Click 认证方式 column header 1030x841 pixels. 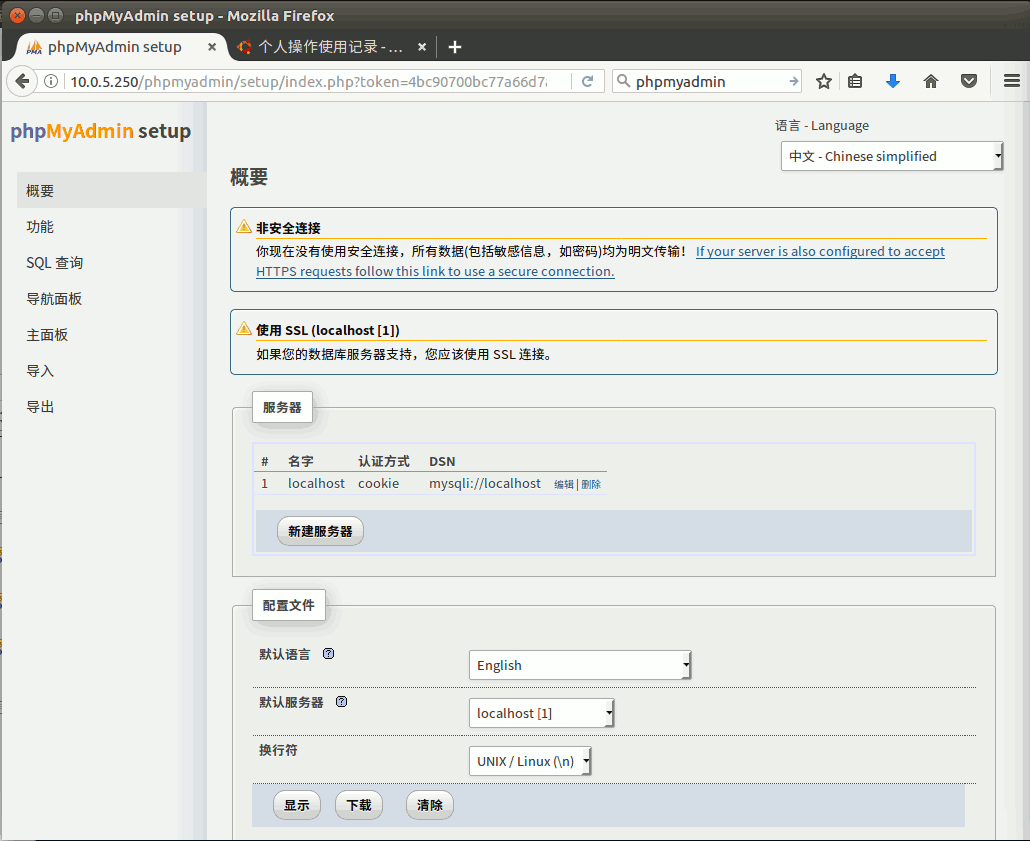coord(384,461)
